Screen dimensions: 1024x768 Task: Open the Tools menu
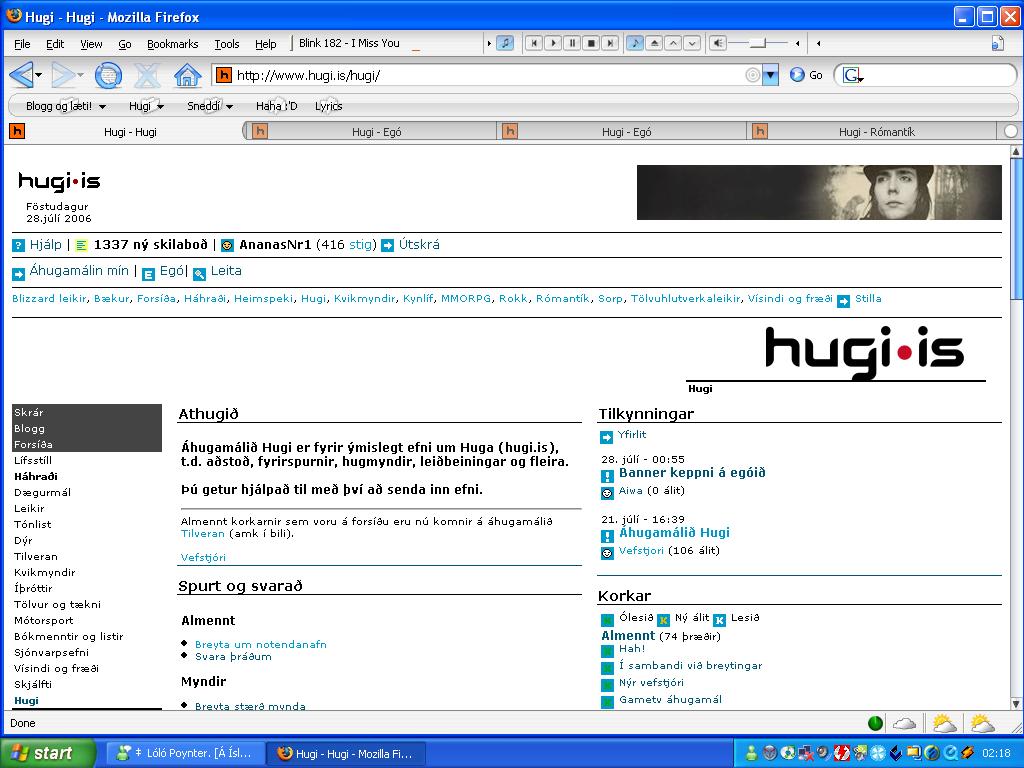227,44
